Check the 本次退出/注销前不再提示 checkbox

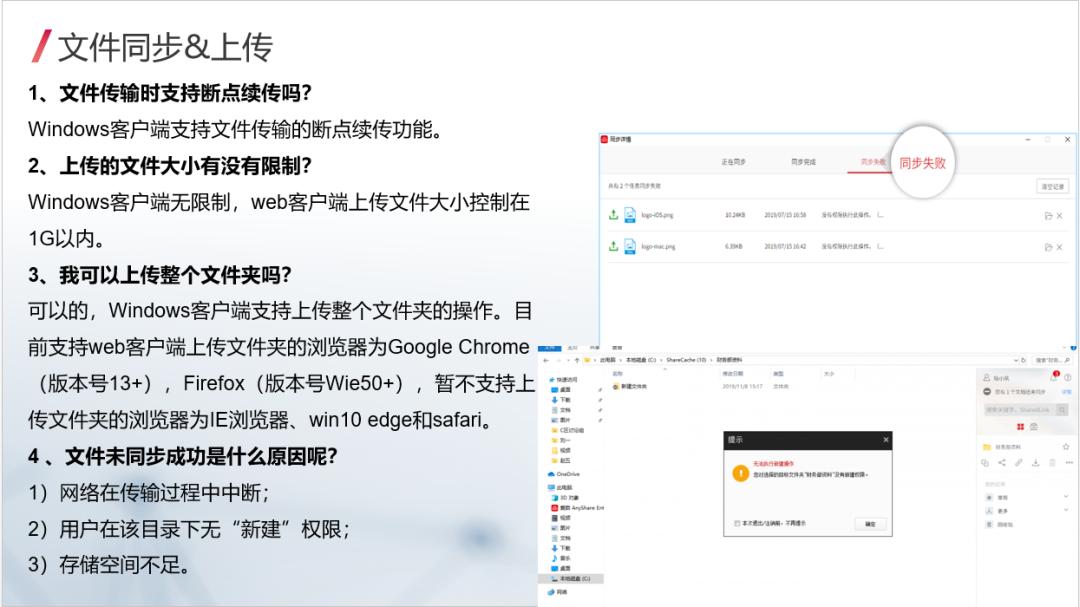click(737, 524)
